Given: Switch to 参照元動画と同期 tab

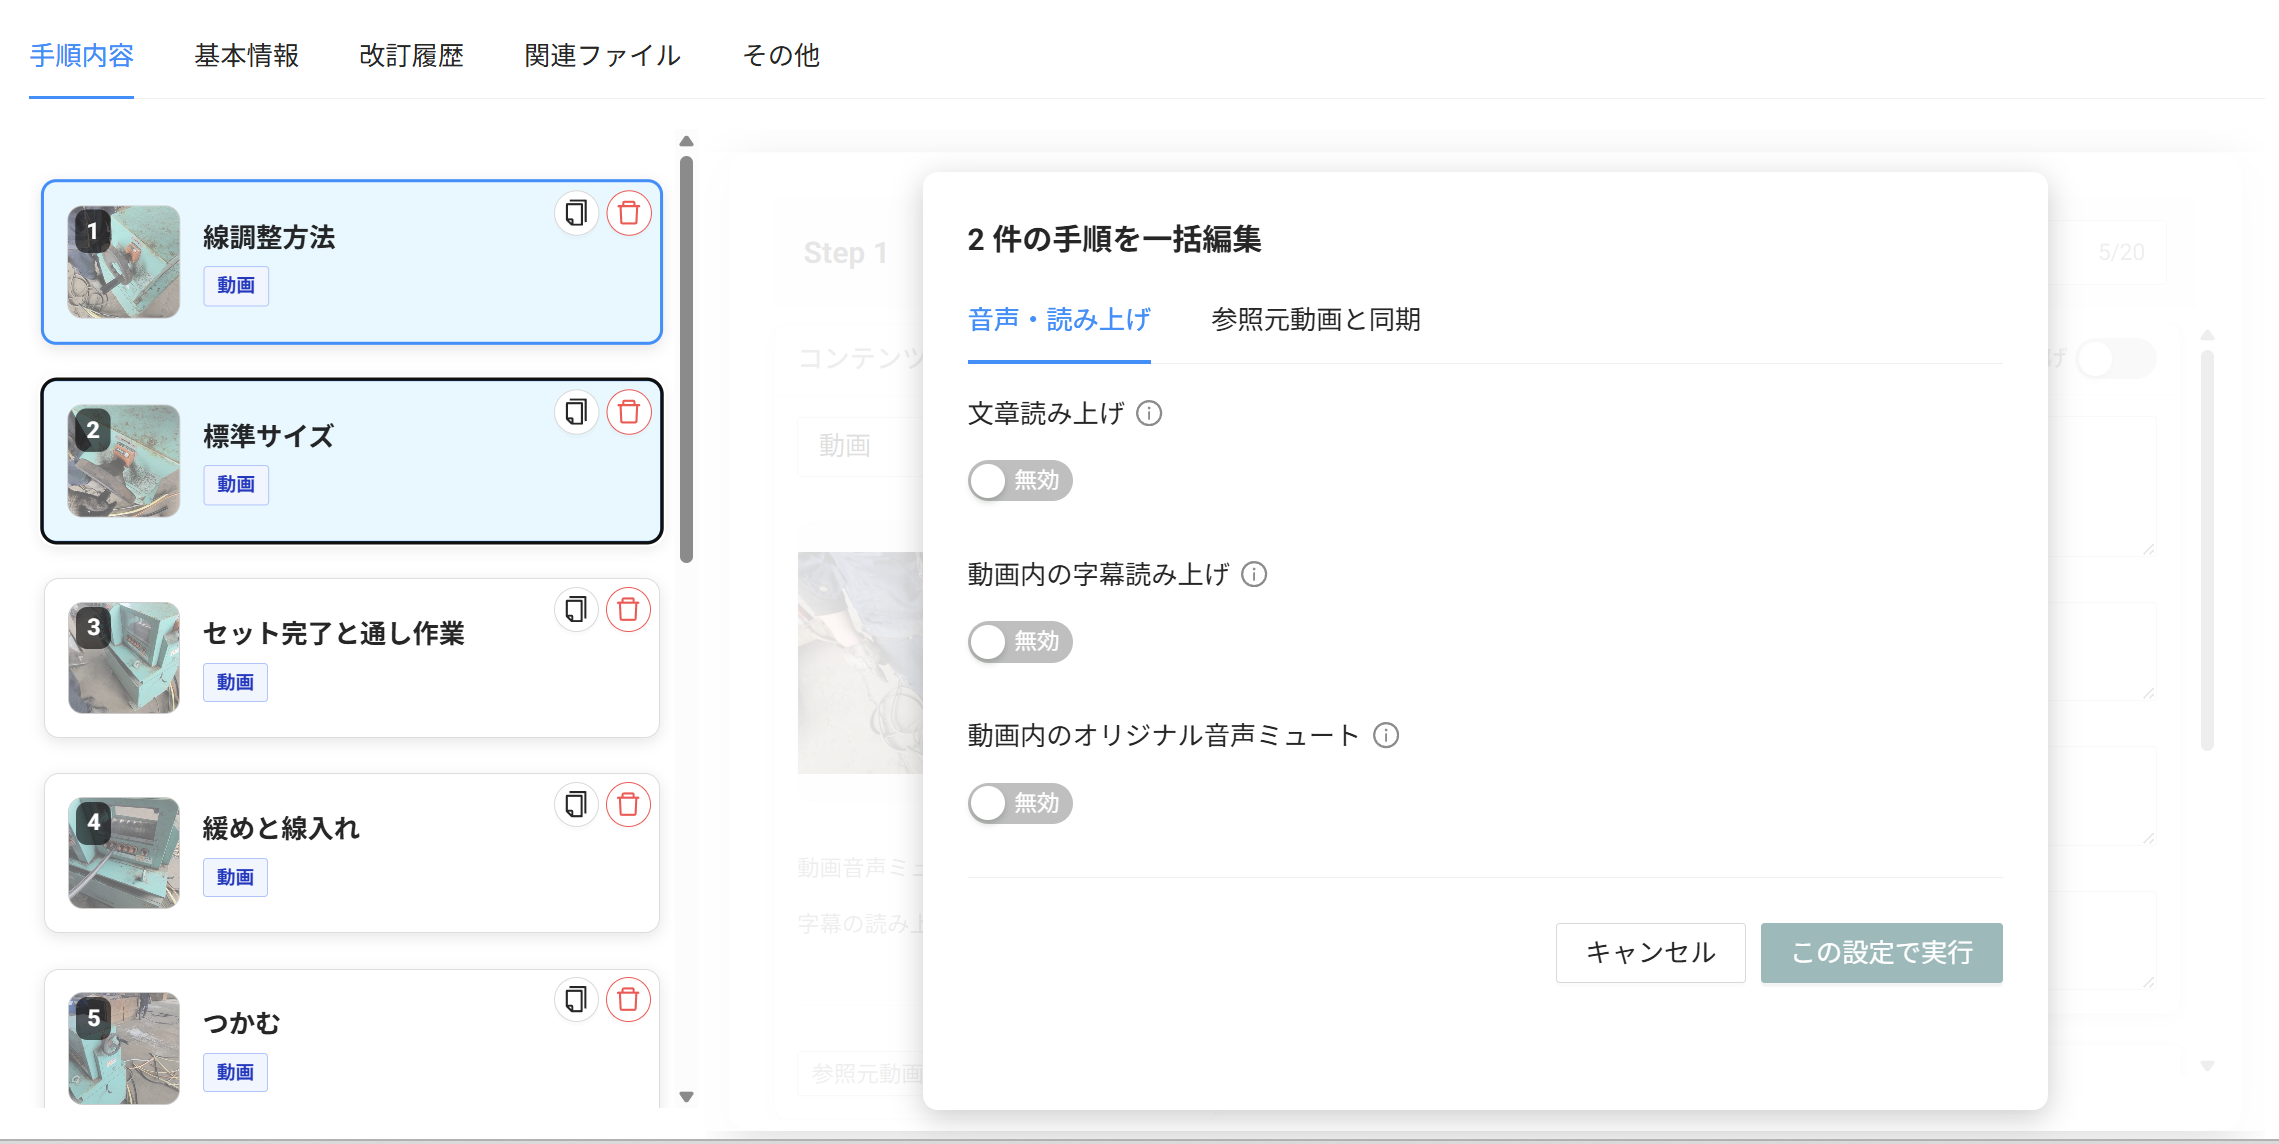Looking at the screenshot, I should [1315, 320].
